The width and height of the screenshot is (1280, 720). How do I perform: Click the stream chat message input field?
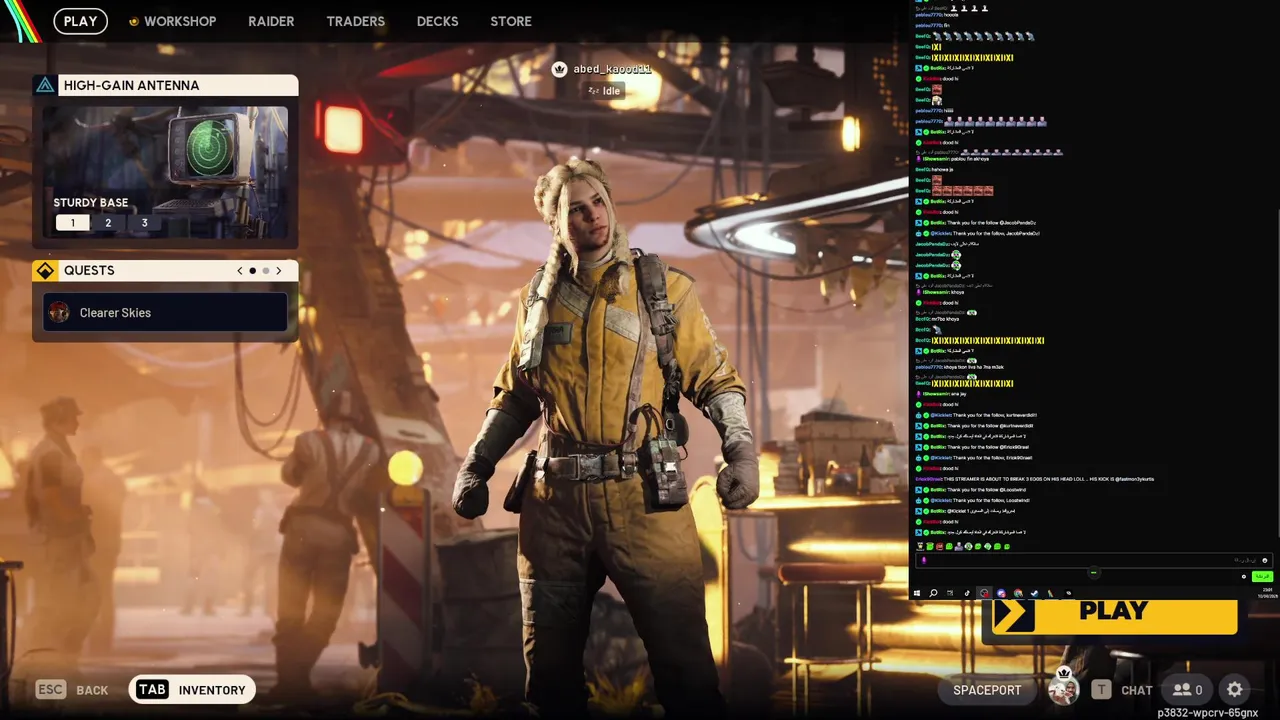(x=1094, y=561)
